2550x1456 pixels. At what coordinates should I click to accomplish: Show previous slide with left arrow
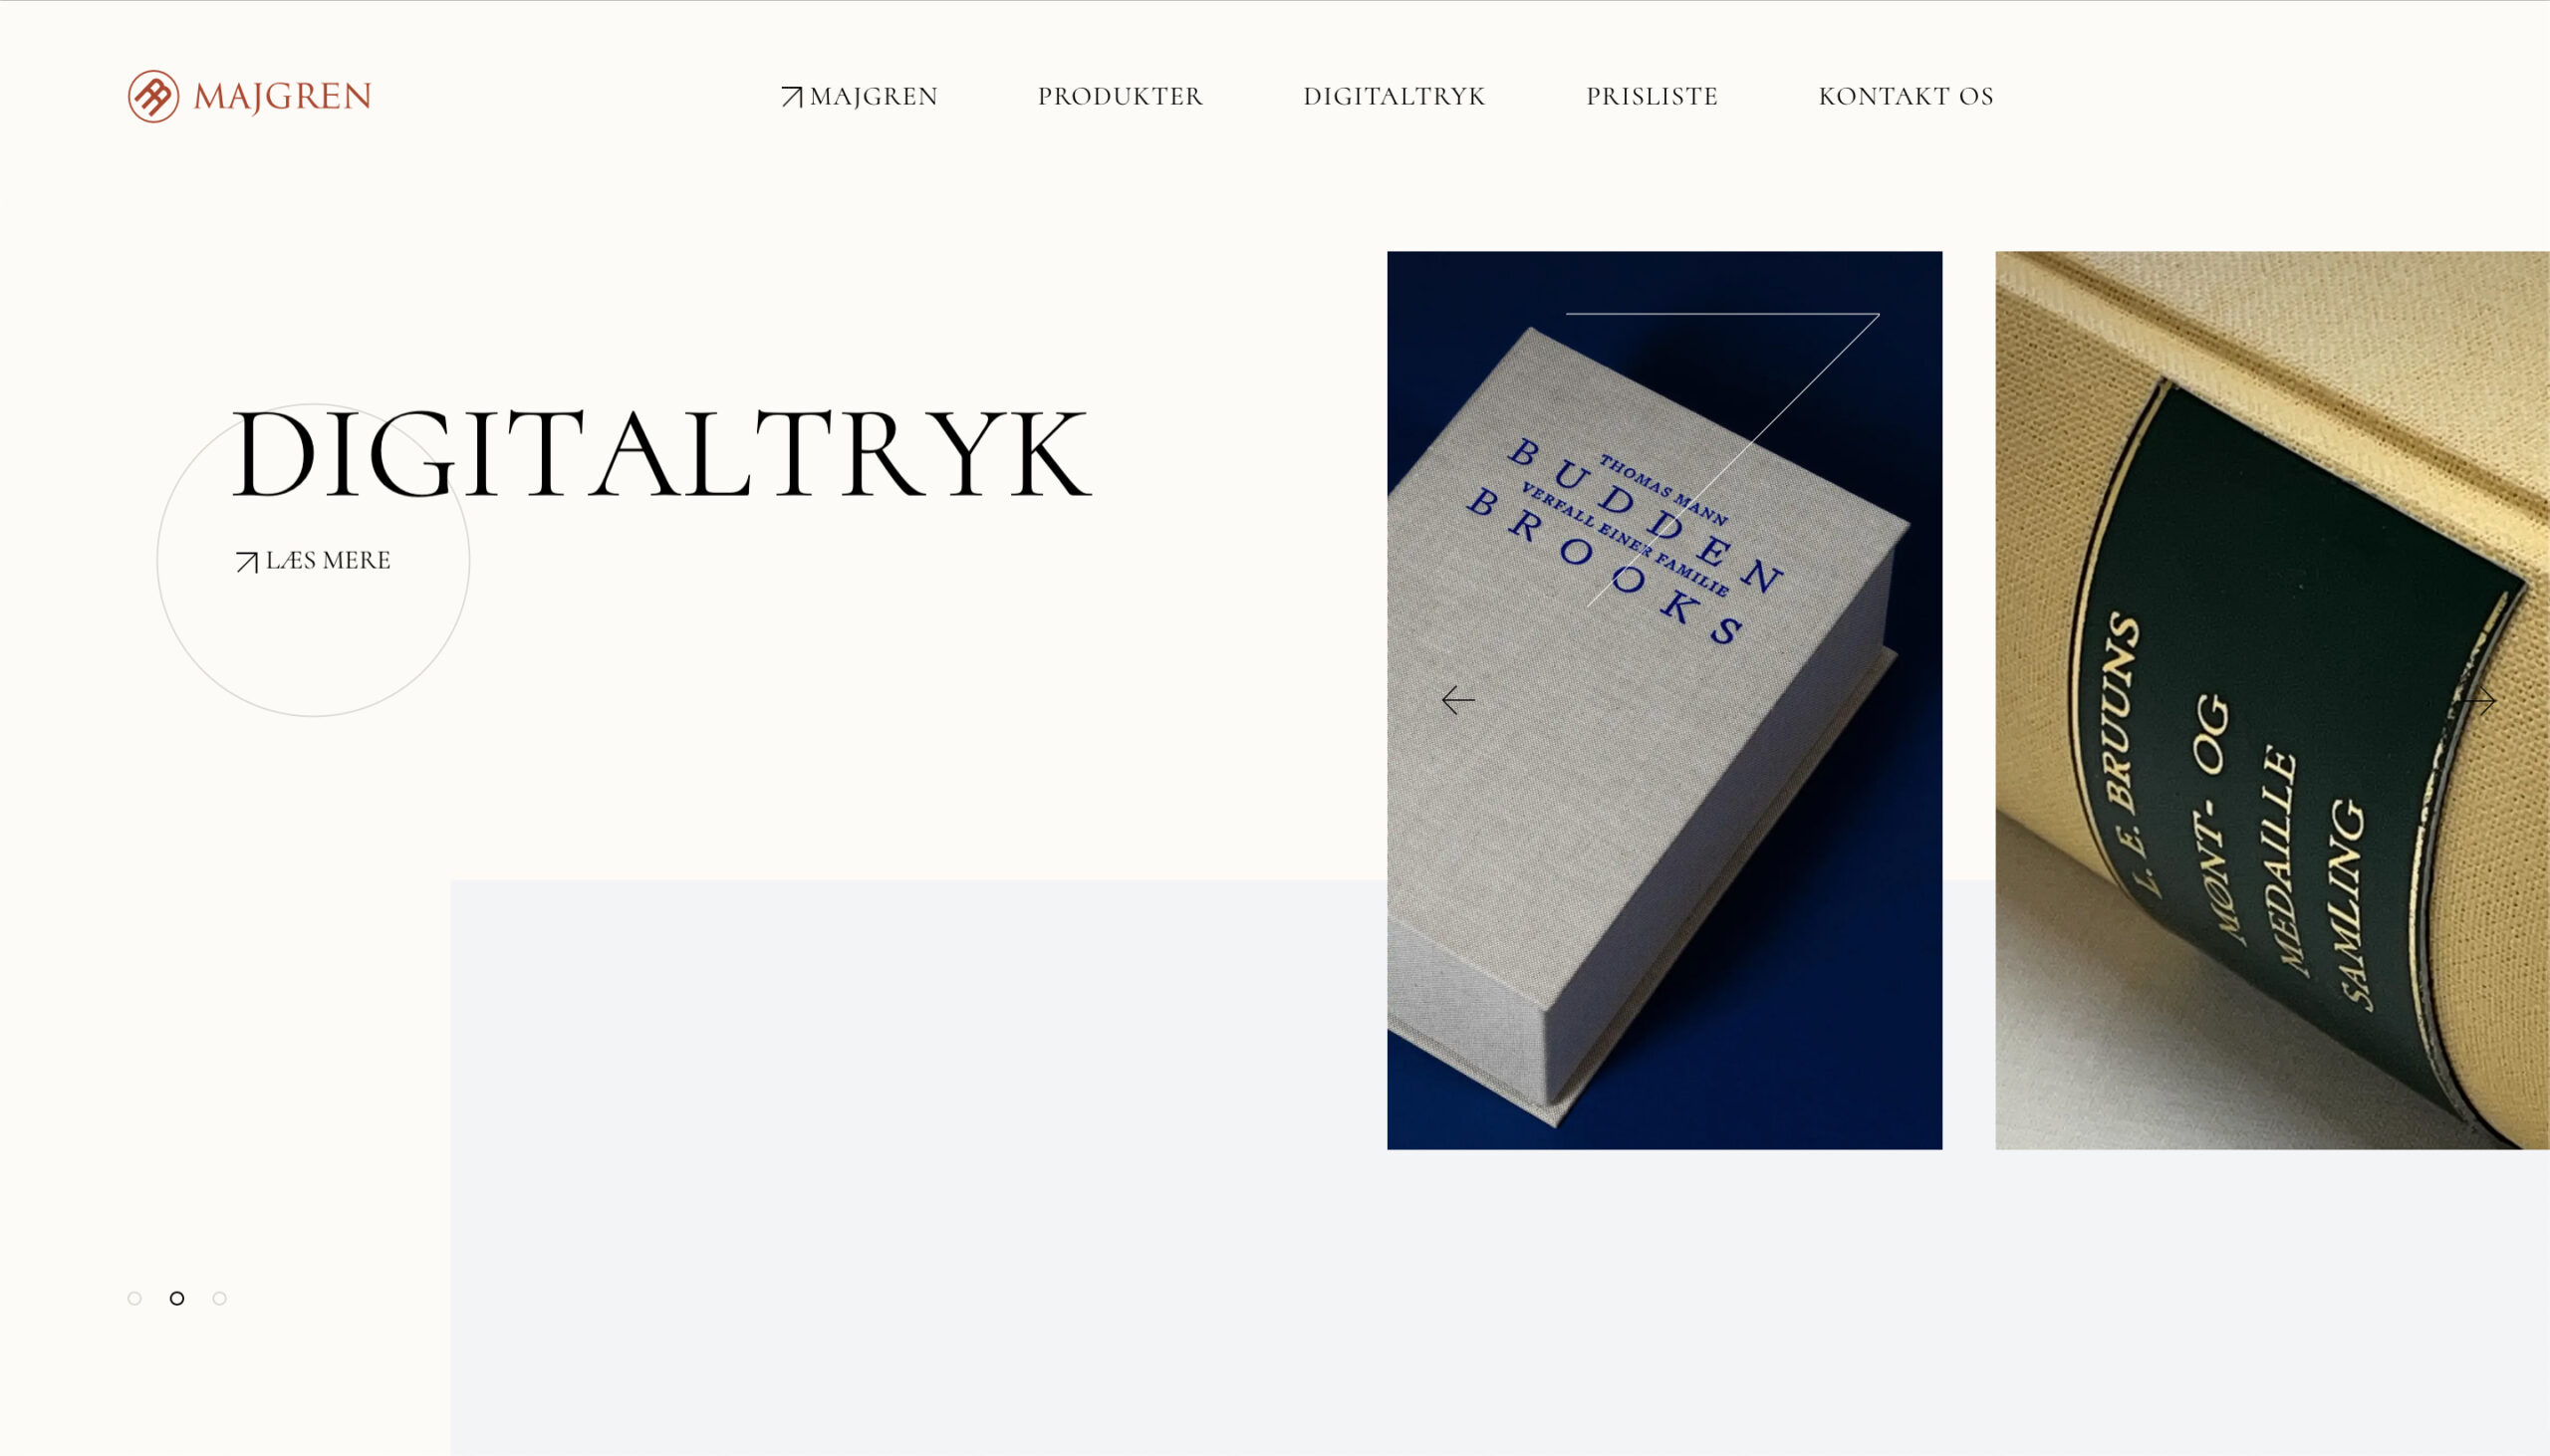tap(1458, 700)
